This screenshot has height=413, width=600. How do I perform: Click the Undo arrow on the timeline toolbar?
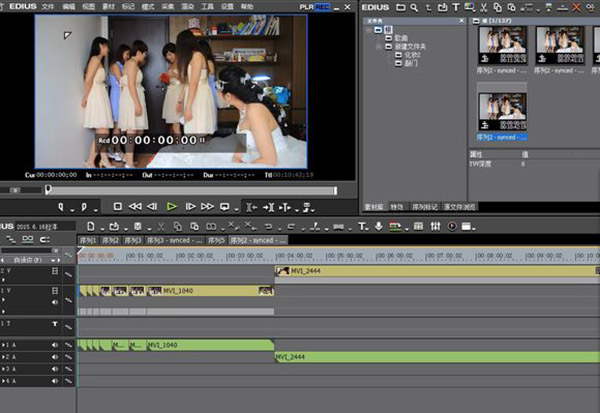click(267, 226)
